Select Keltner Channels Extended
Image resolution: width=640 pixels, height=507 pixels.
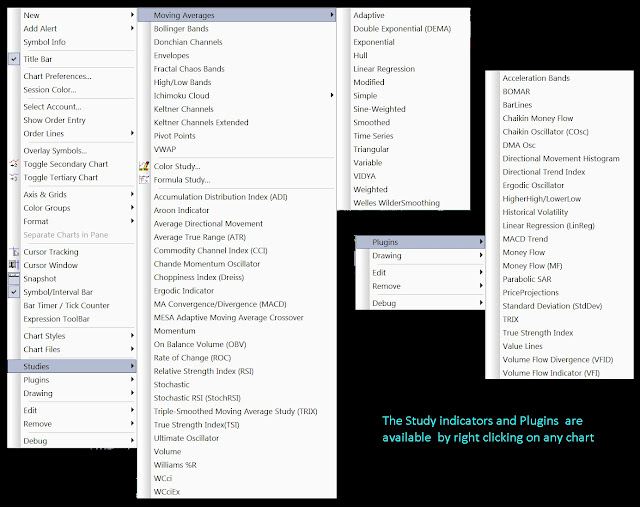tap(201, 122)
